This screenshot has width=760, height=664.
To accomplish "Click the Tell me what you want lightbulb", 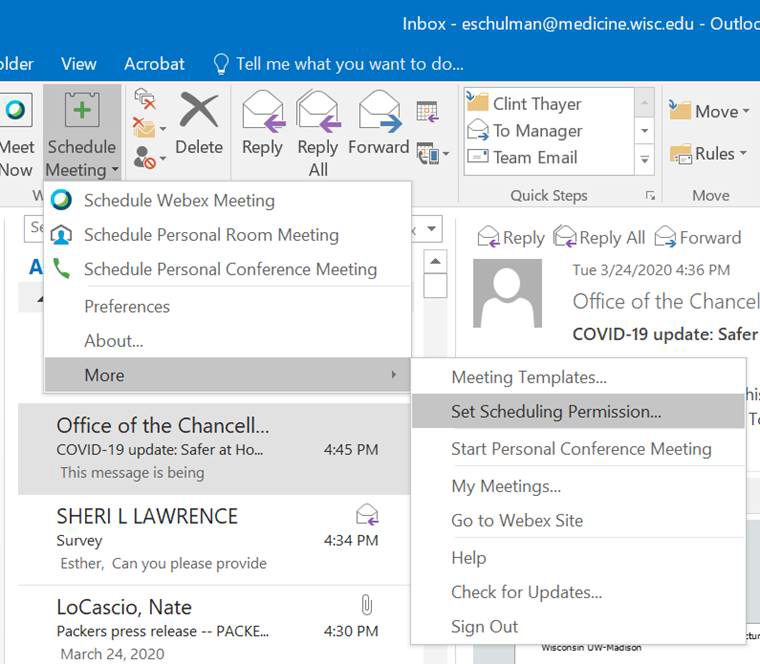I will pyautogui.click(x=221, y=64).
